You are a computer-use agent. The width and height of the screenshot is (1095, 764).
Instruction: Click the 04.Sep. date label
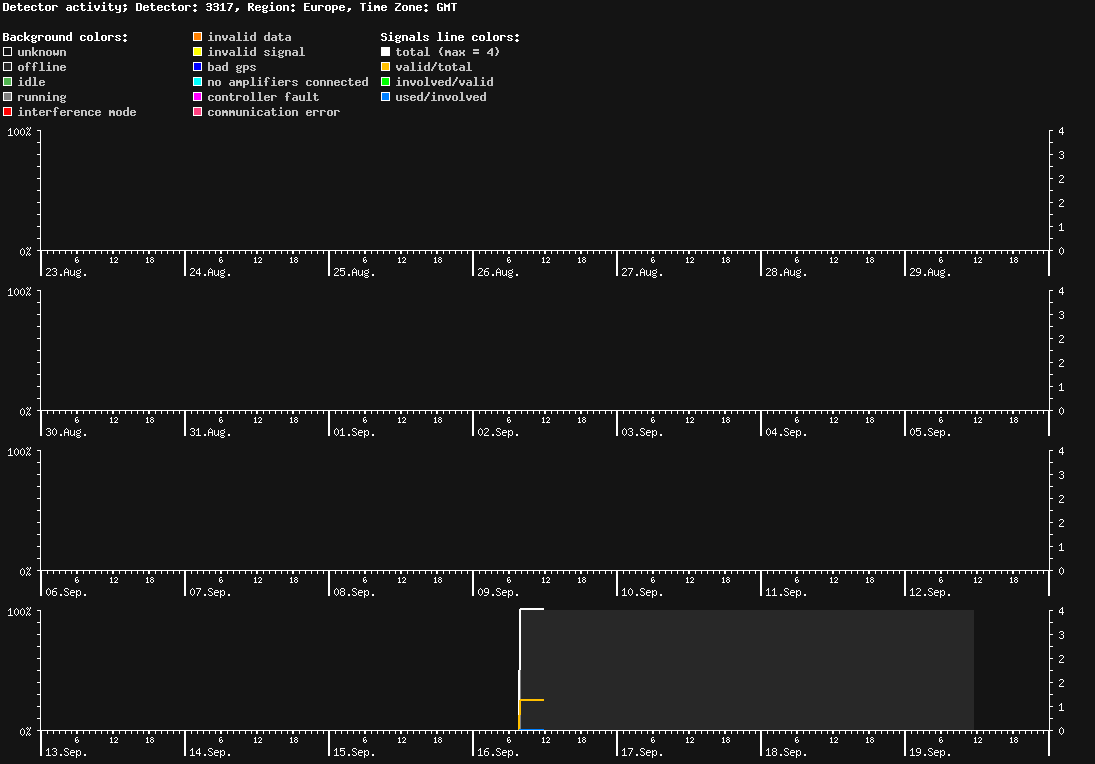click(x=786, y=432)
